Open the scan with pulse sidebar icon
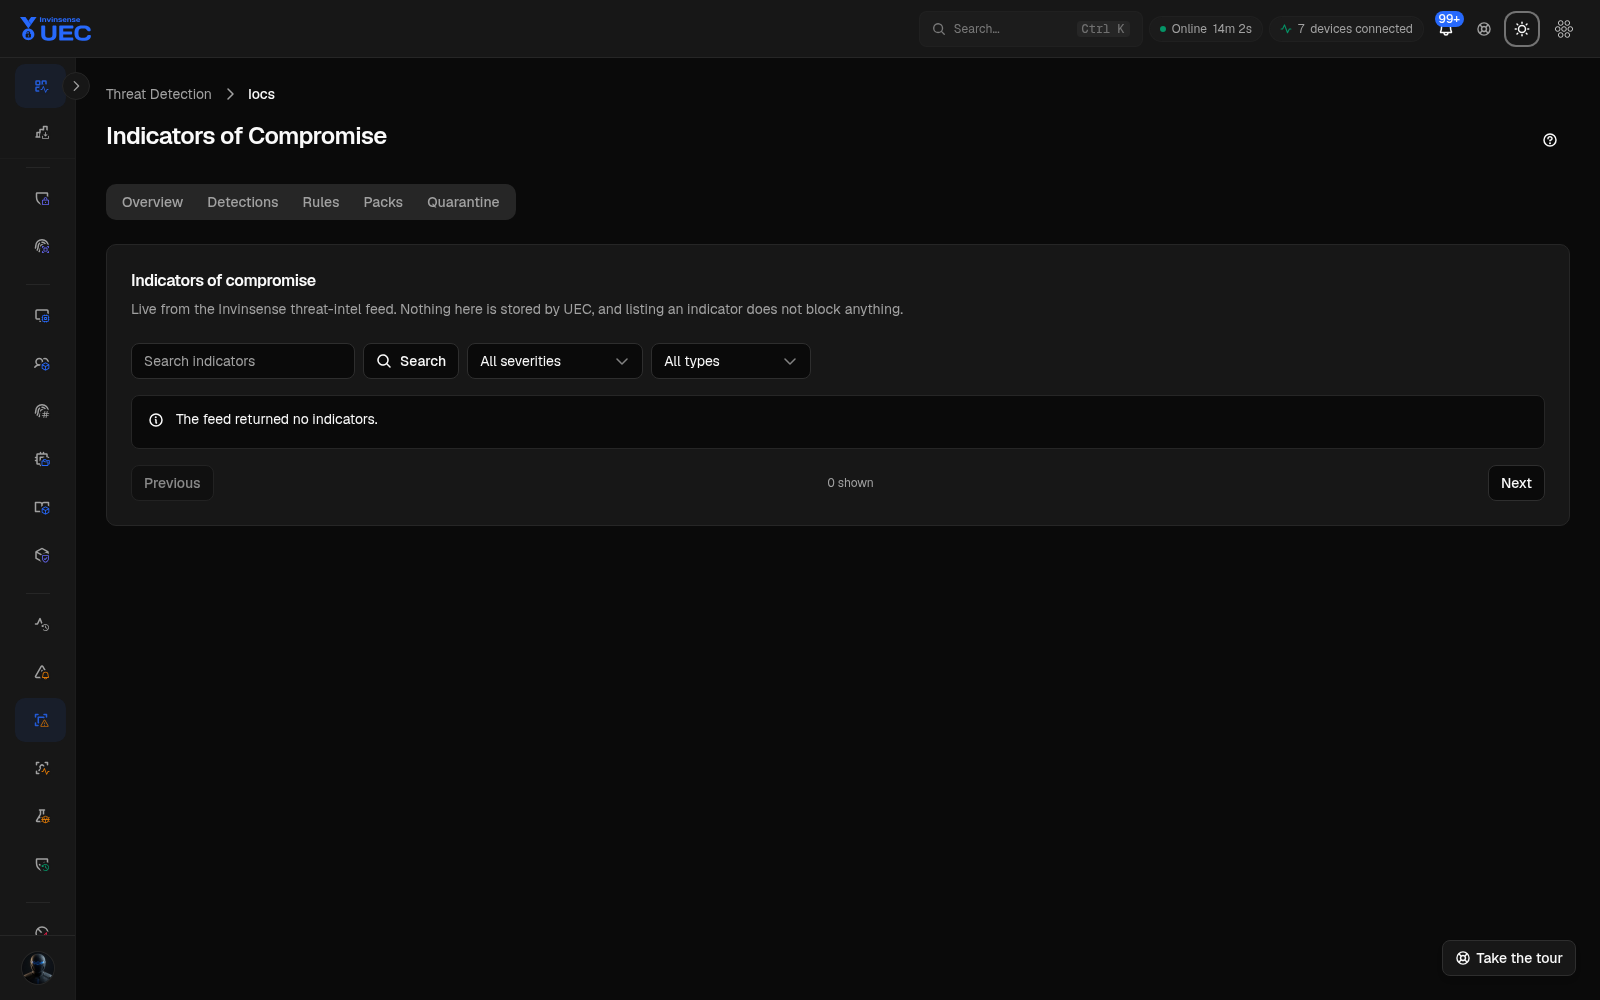Screen dimensions: 1600x1000 click(41, 768)
